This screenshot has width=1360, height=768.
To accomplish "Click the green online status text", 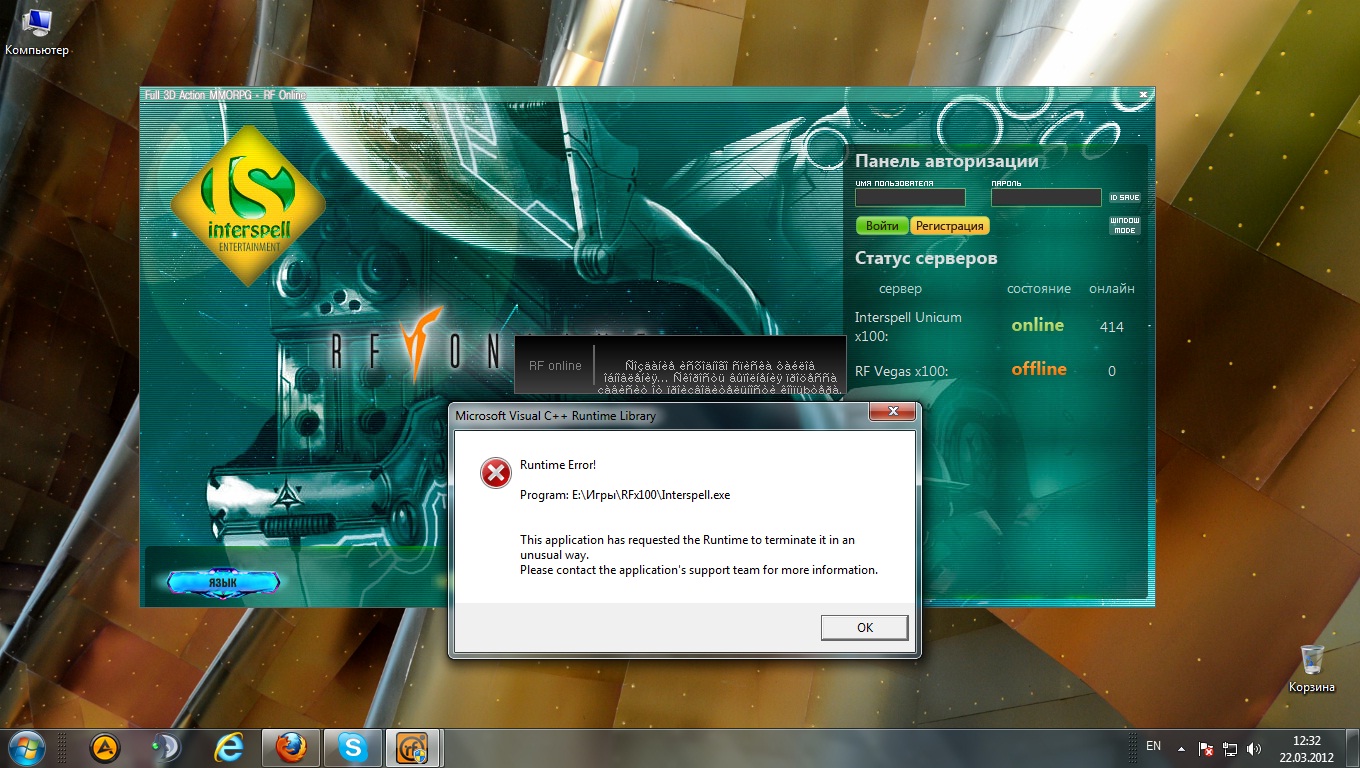I will 1038,325.
